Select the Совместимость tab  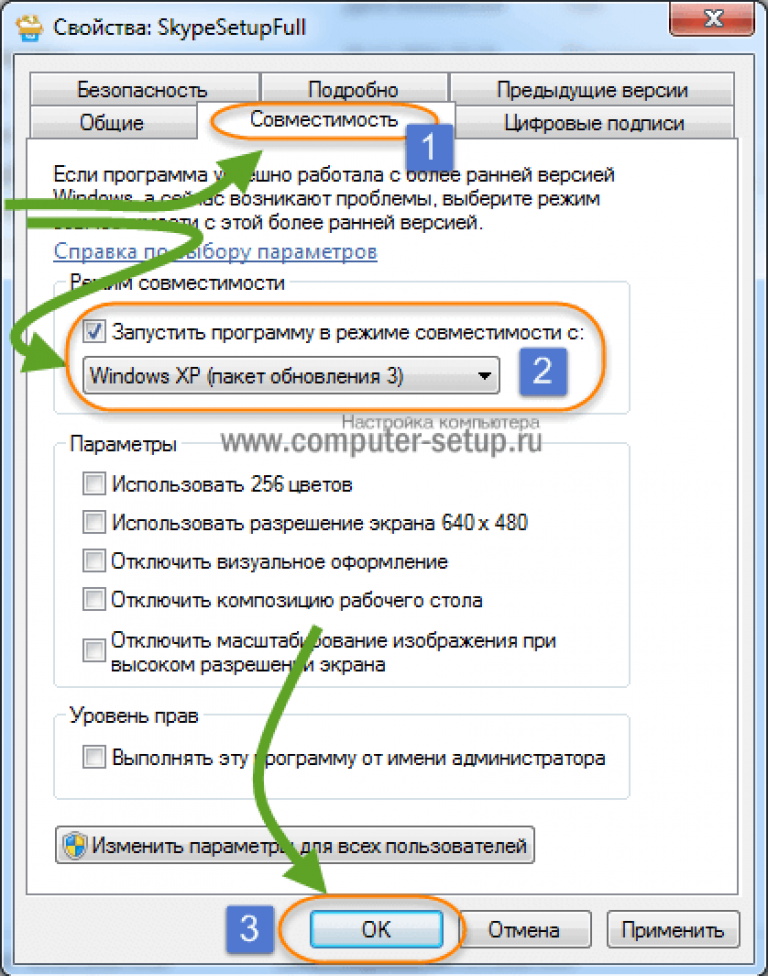(x=324, y=120)
